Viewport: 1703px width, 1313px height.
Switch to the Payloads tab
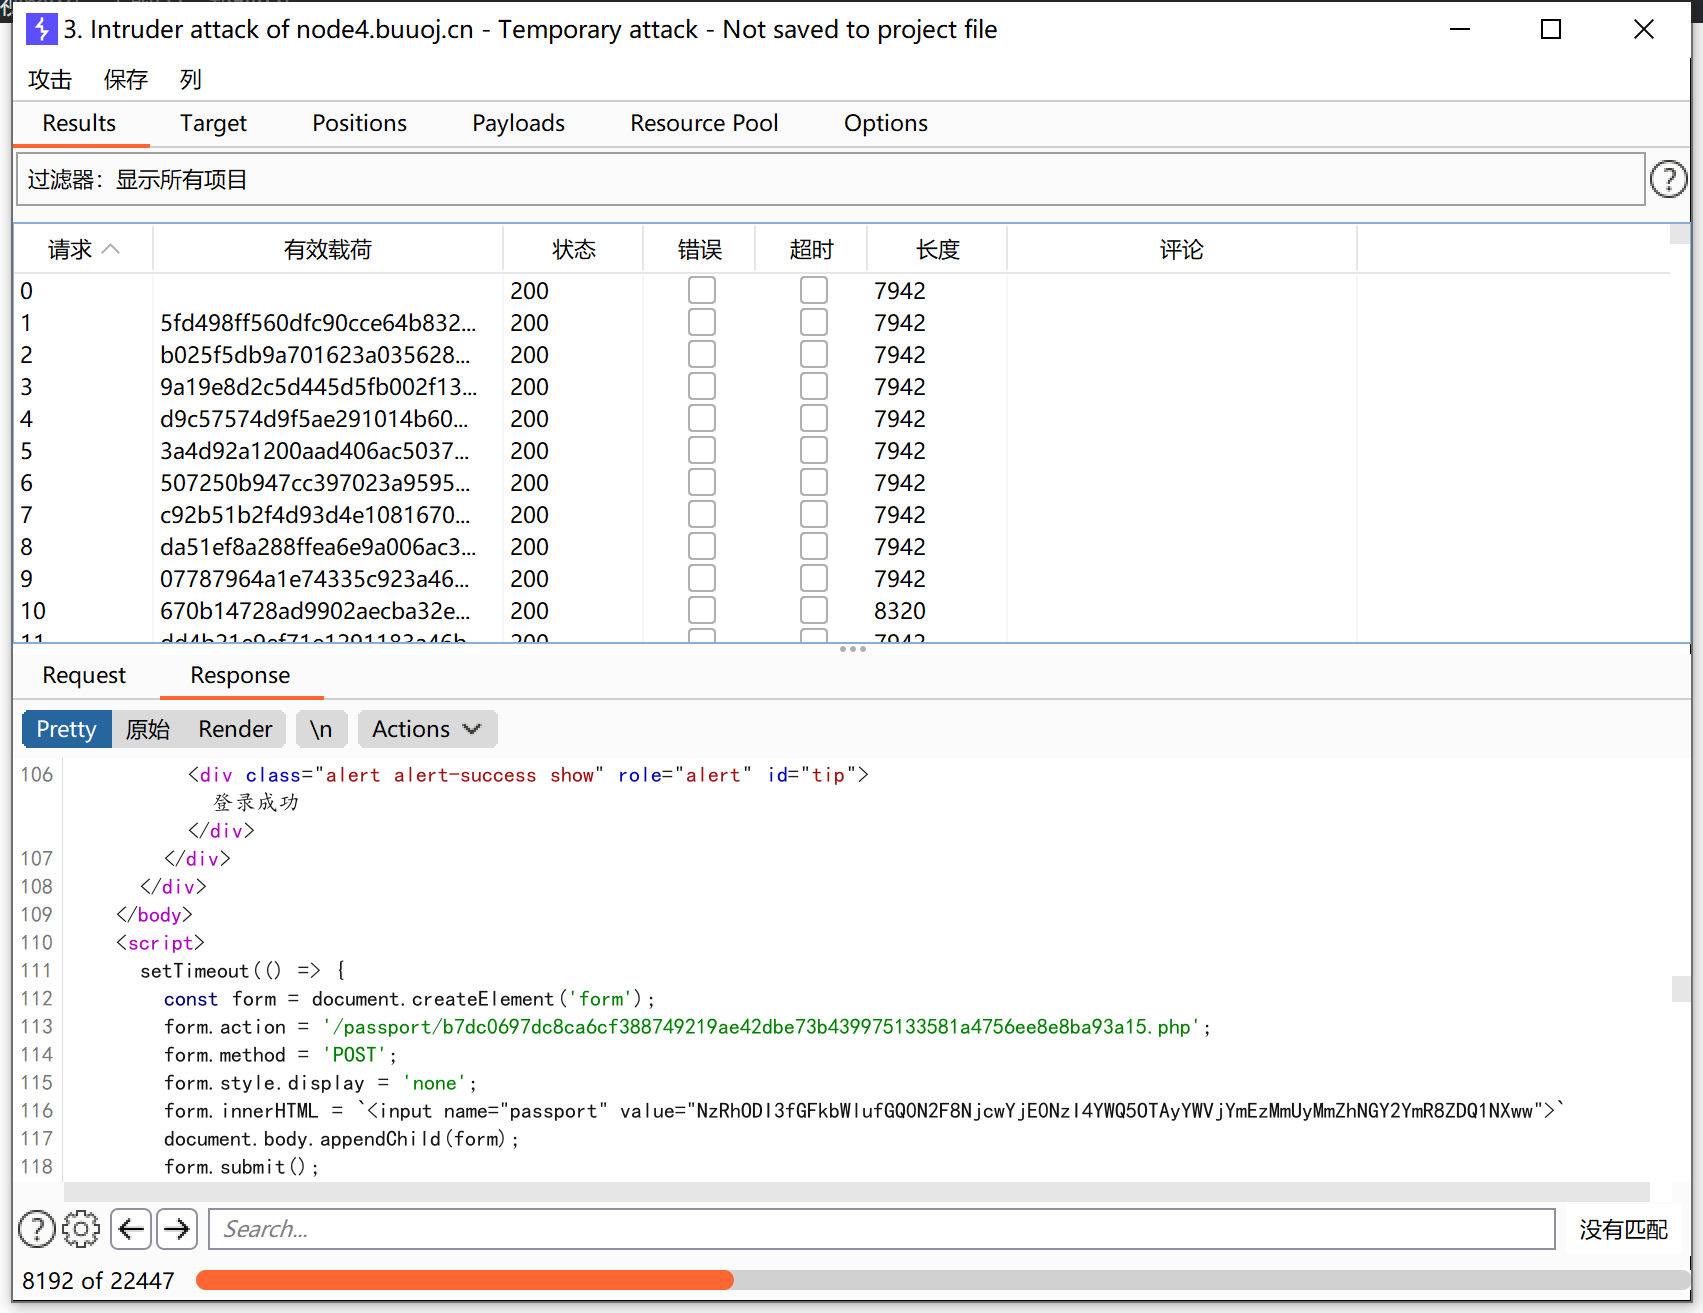(x=518, y=123)
